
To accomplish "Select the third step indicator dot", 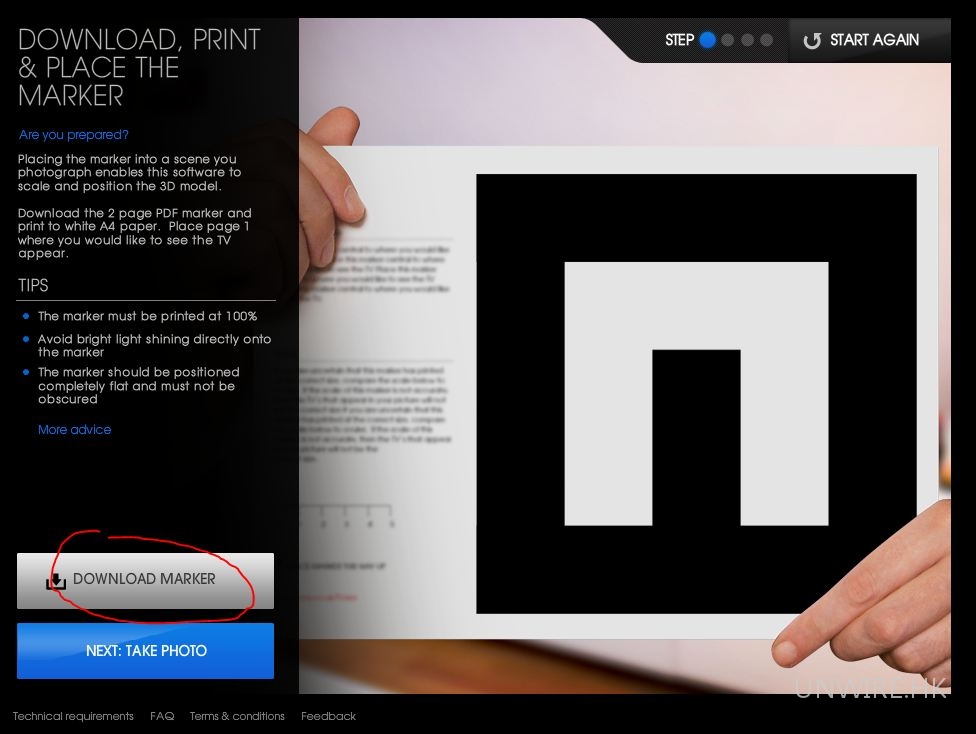I will click(x=747, y=40).
